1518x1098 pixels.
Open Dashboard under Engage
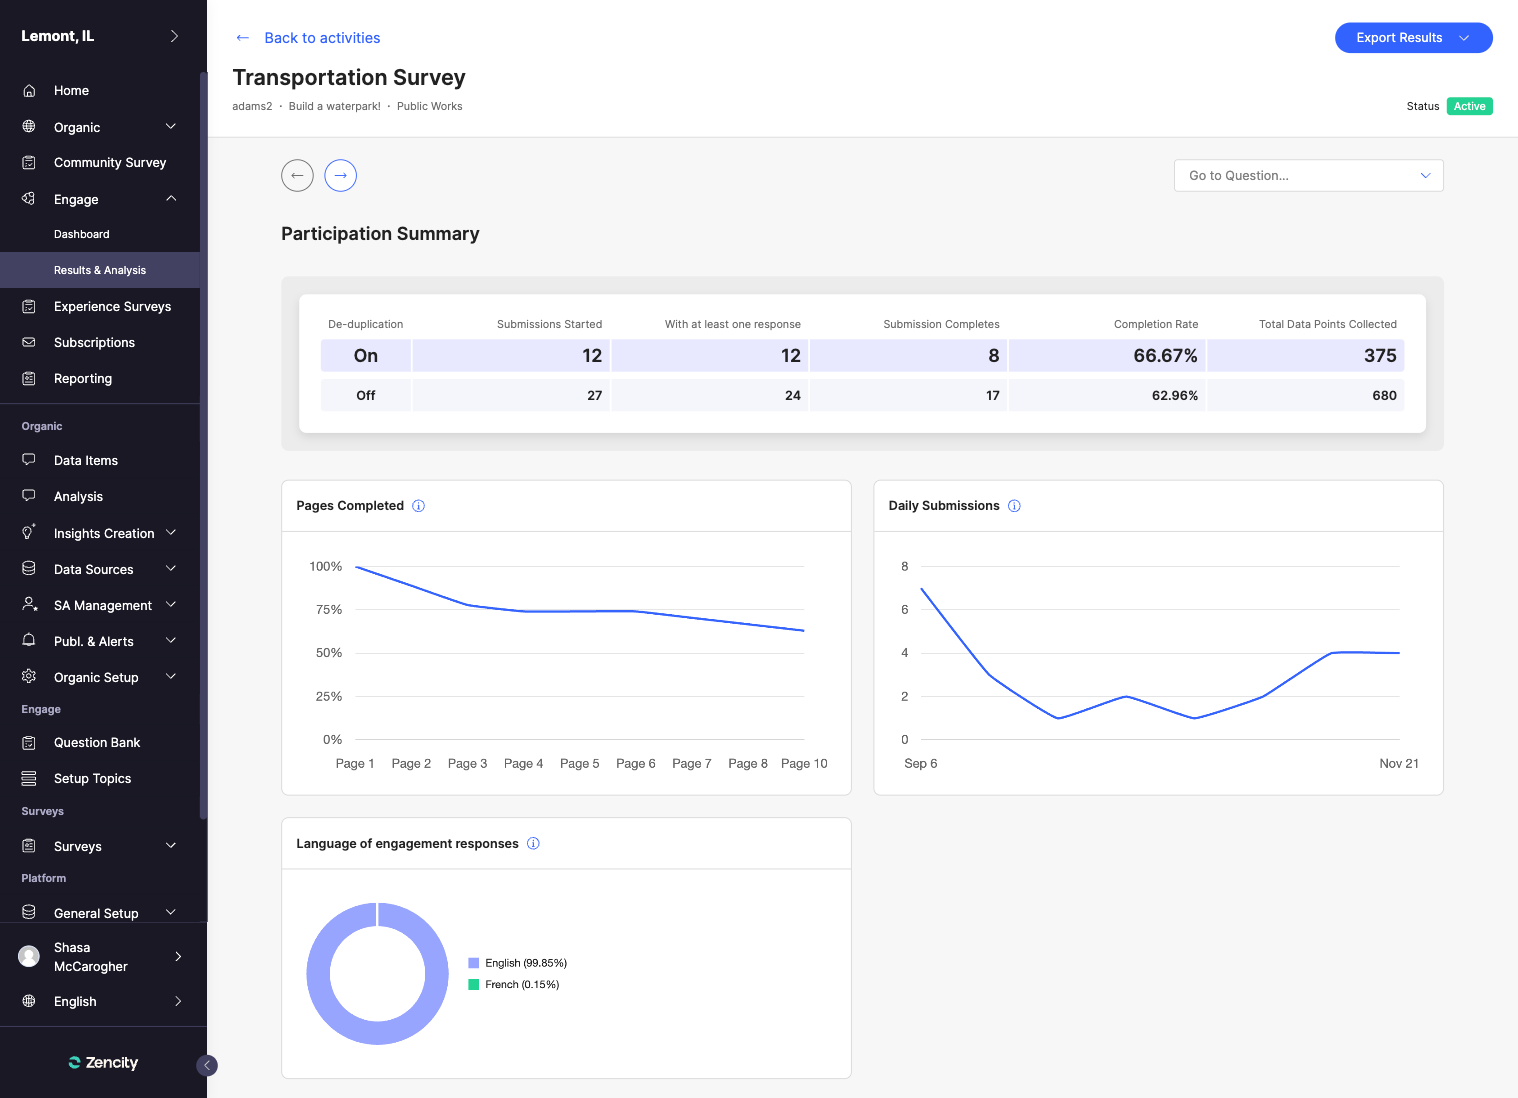click(82, 234)
